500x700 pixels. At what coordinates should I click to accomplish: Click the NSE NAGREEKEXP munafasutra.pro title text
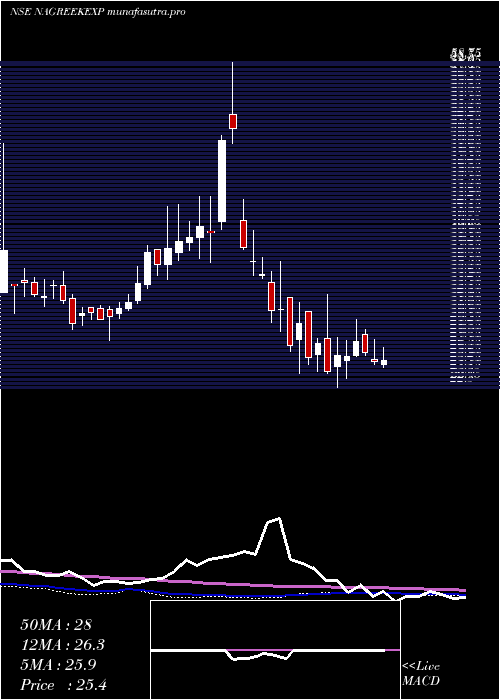tap(97, 12)
